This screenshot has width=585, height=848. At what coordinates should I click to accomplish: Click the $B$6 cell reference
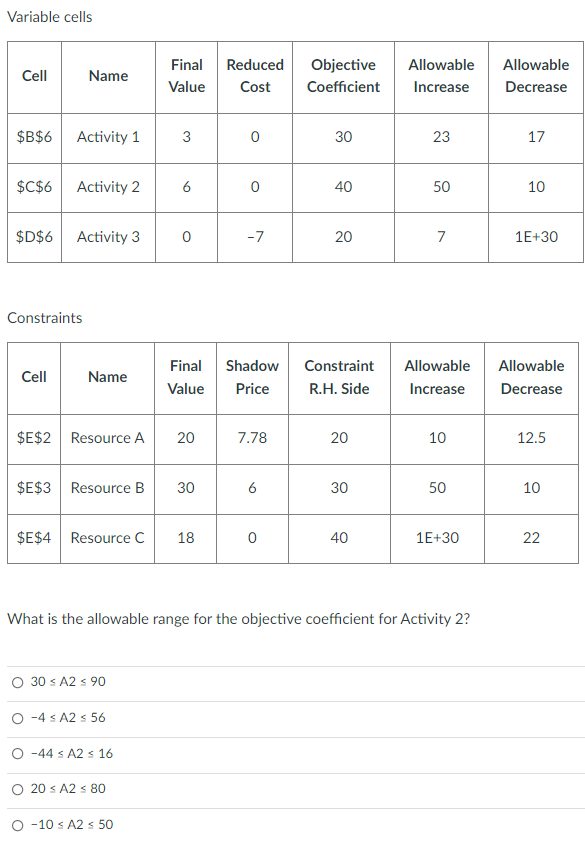tap(33, 137)
